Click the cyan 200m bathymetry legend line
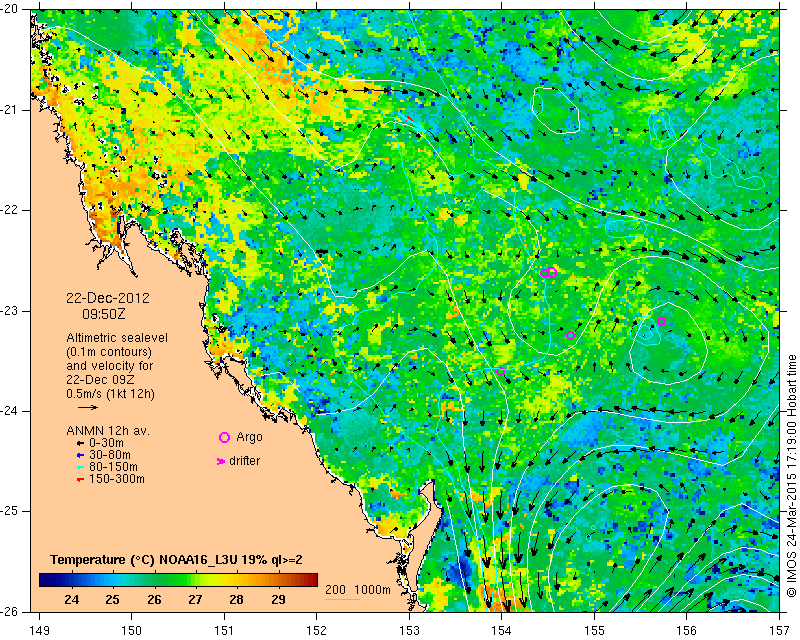Image resolution: width=800 pixels, height=640 pixels. (x=342, y=599)
